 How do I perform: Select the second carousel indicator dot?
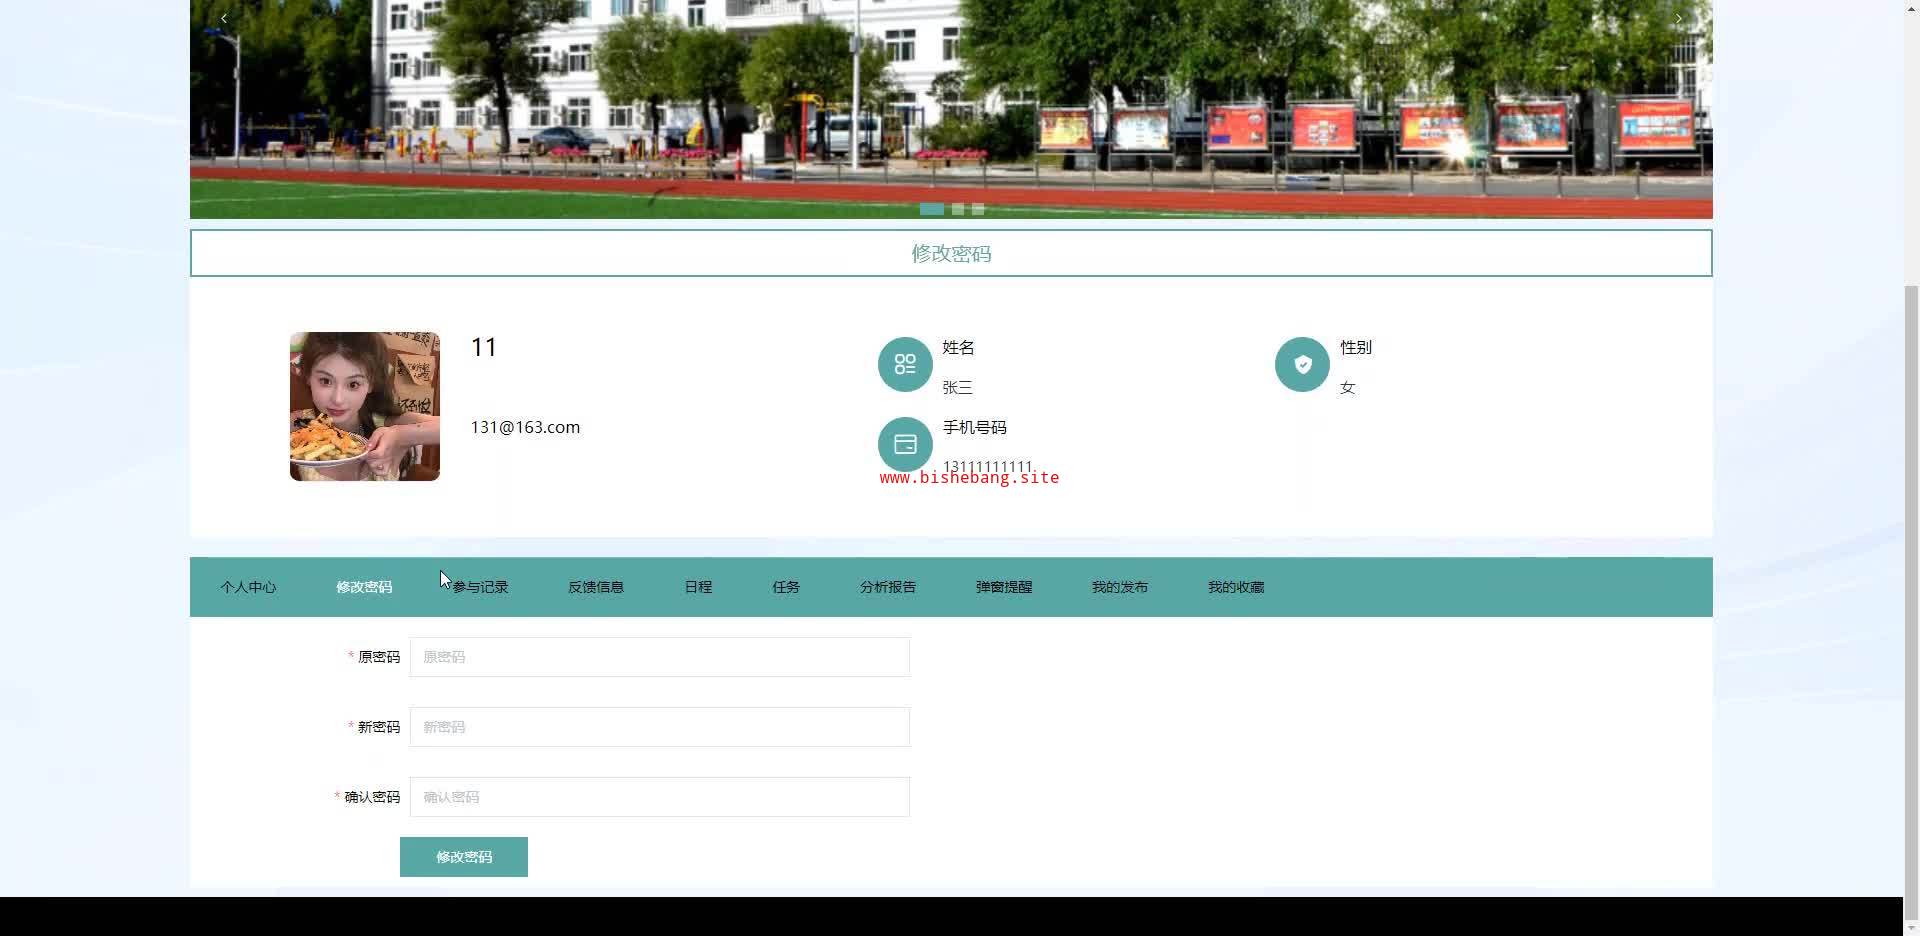pyautogui.click(x=958, y=209)
